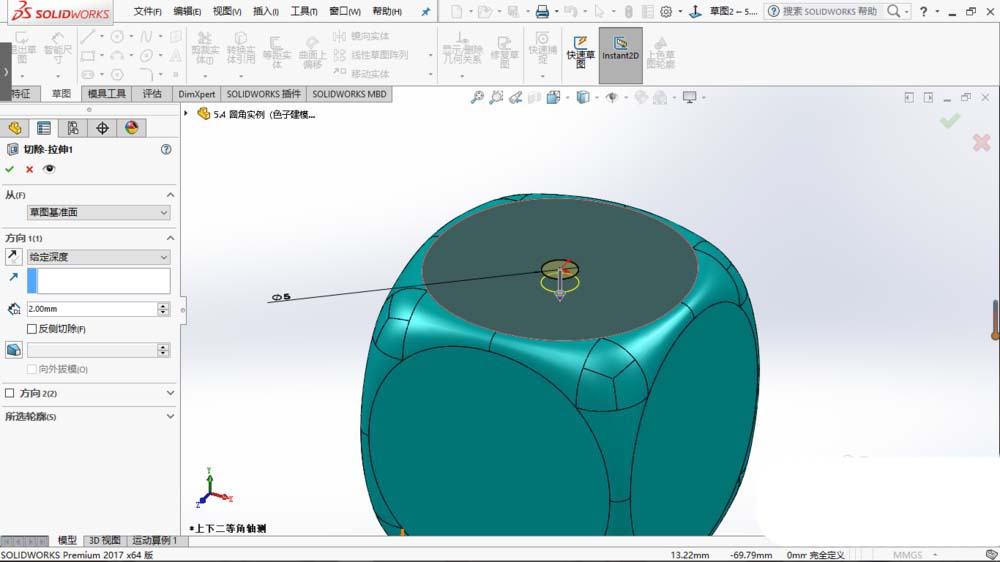The image size is (1000, 562).
Task: Expand the collapsed side panel arrow
Action: [6, 71]
